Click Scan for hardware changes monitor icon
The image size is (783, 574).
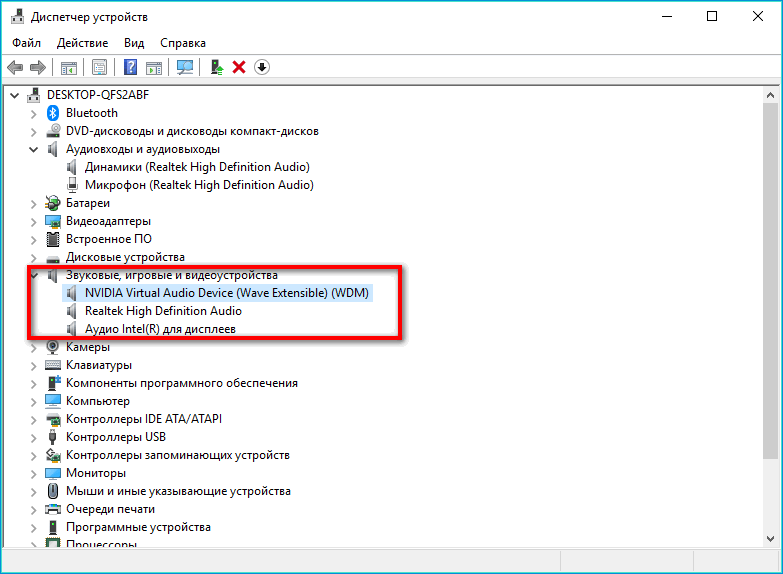point(184,67)
